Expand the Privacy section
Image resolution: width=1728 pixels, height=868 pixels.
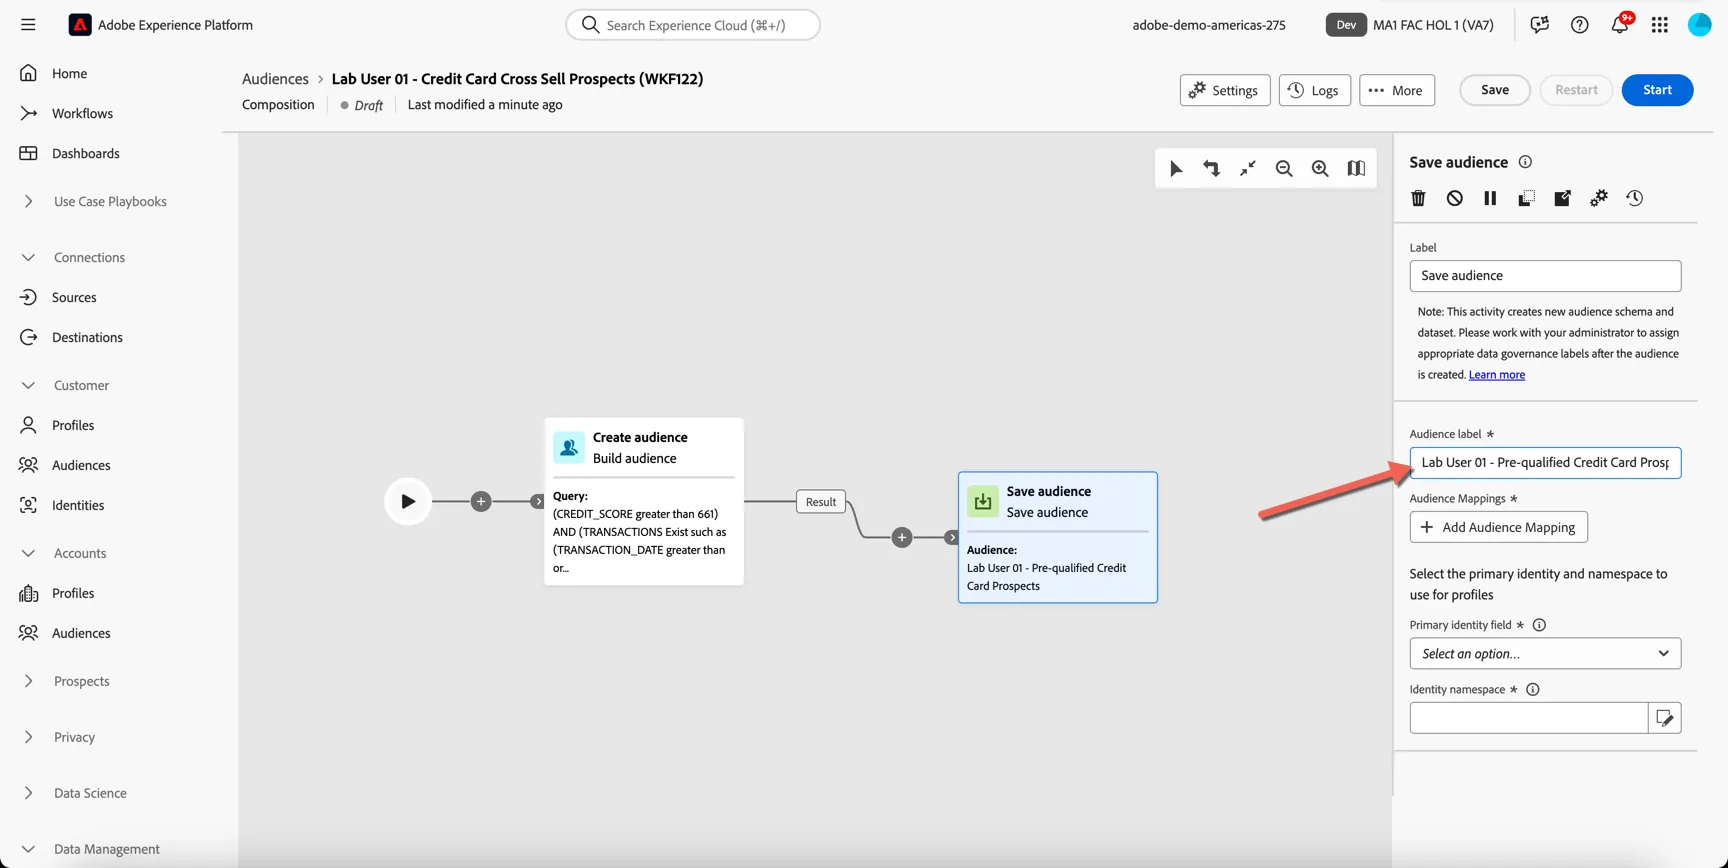pyautogui.click(x=28, y=737)
